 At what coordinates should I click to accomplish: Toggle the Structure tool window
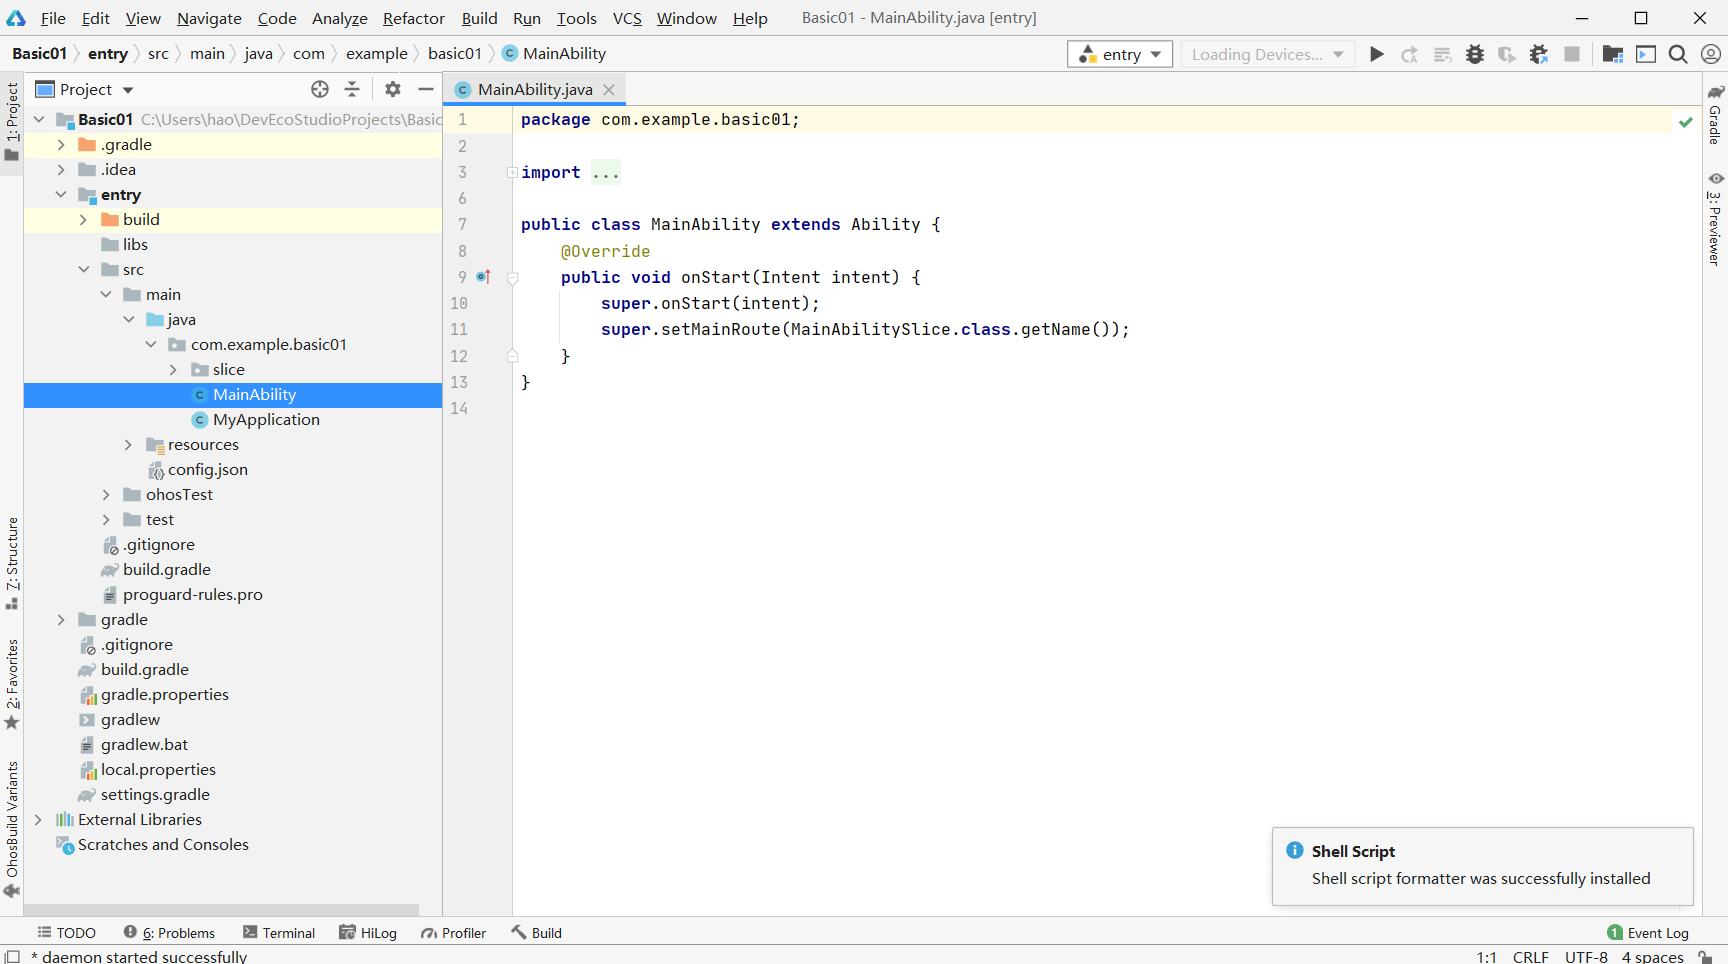[12, 562]
